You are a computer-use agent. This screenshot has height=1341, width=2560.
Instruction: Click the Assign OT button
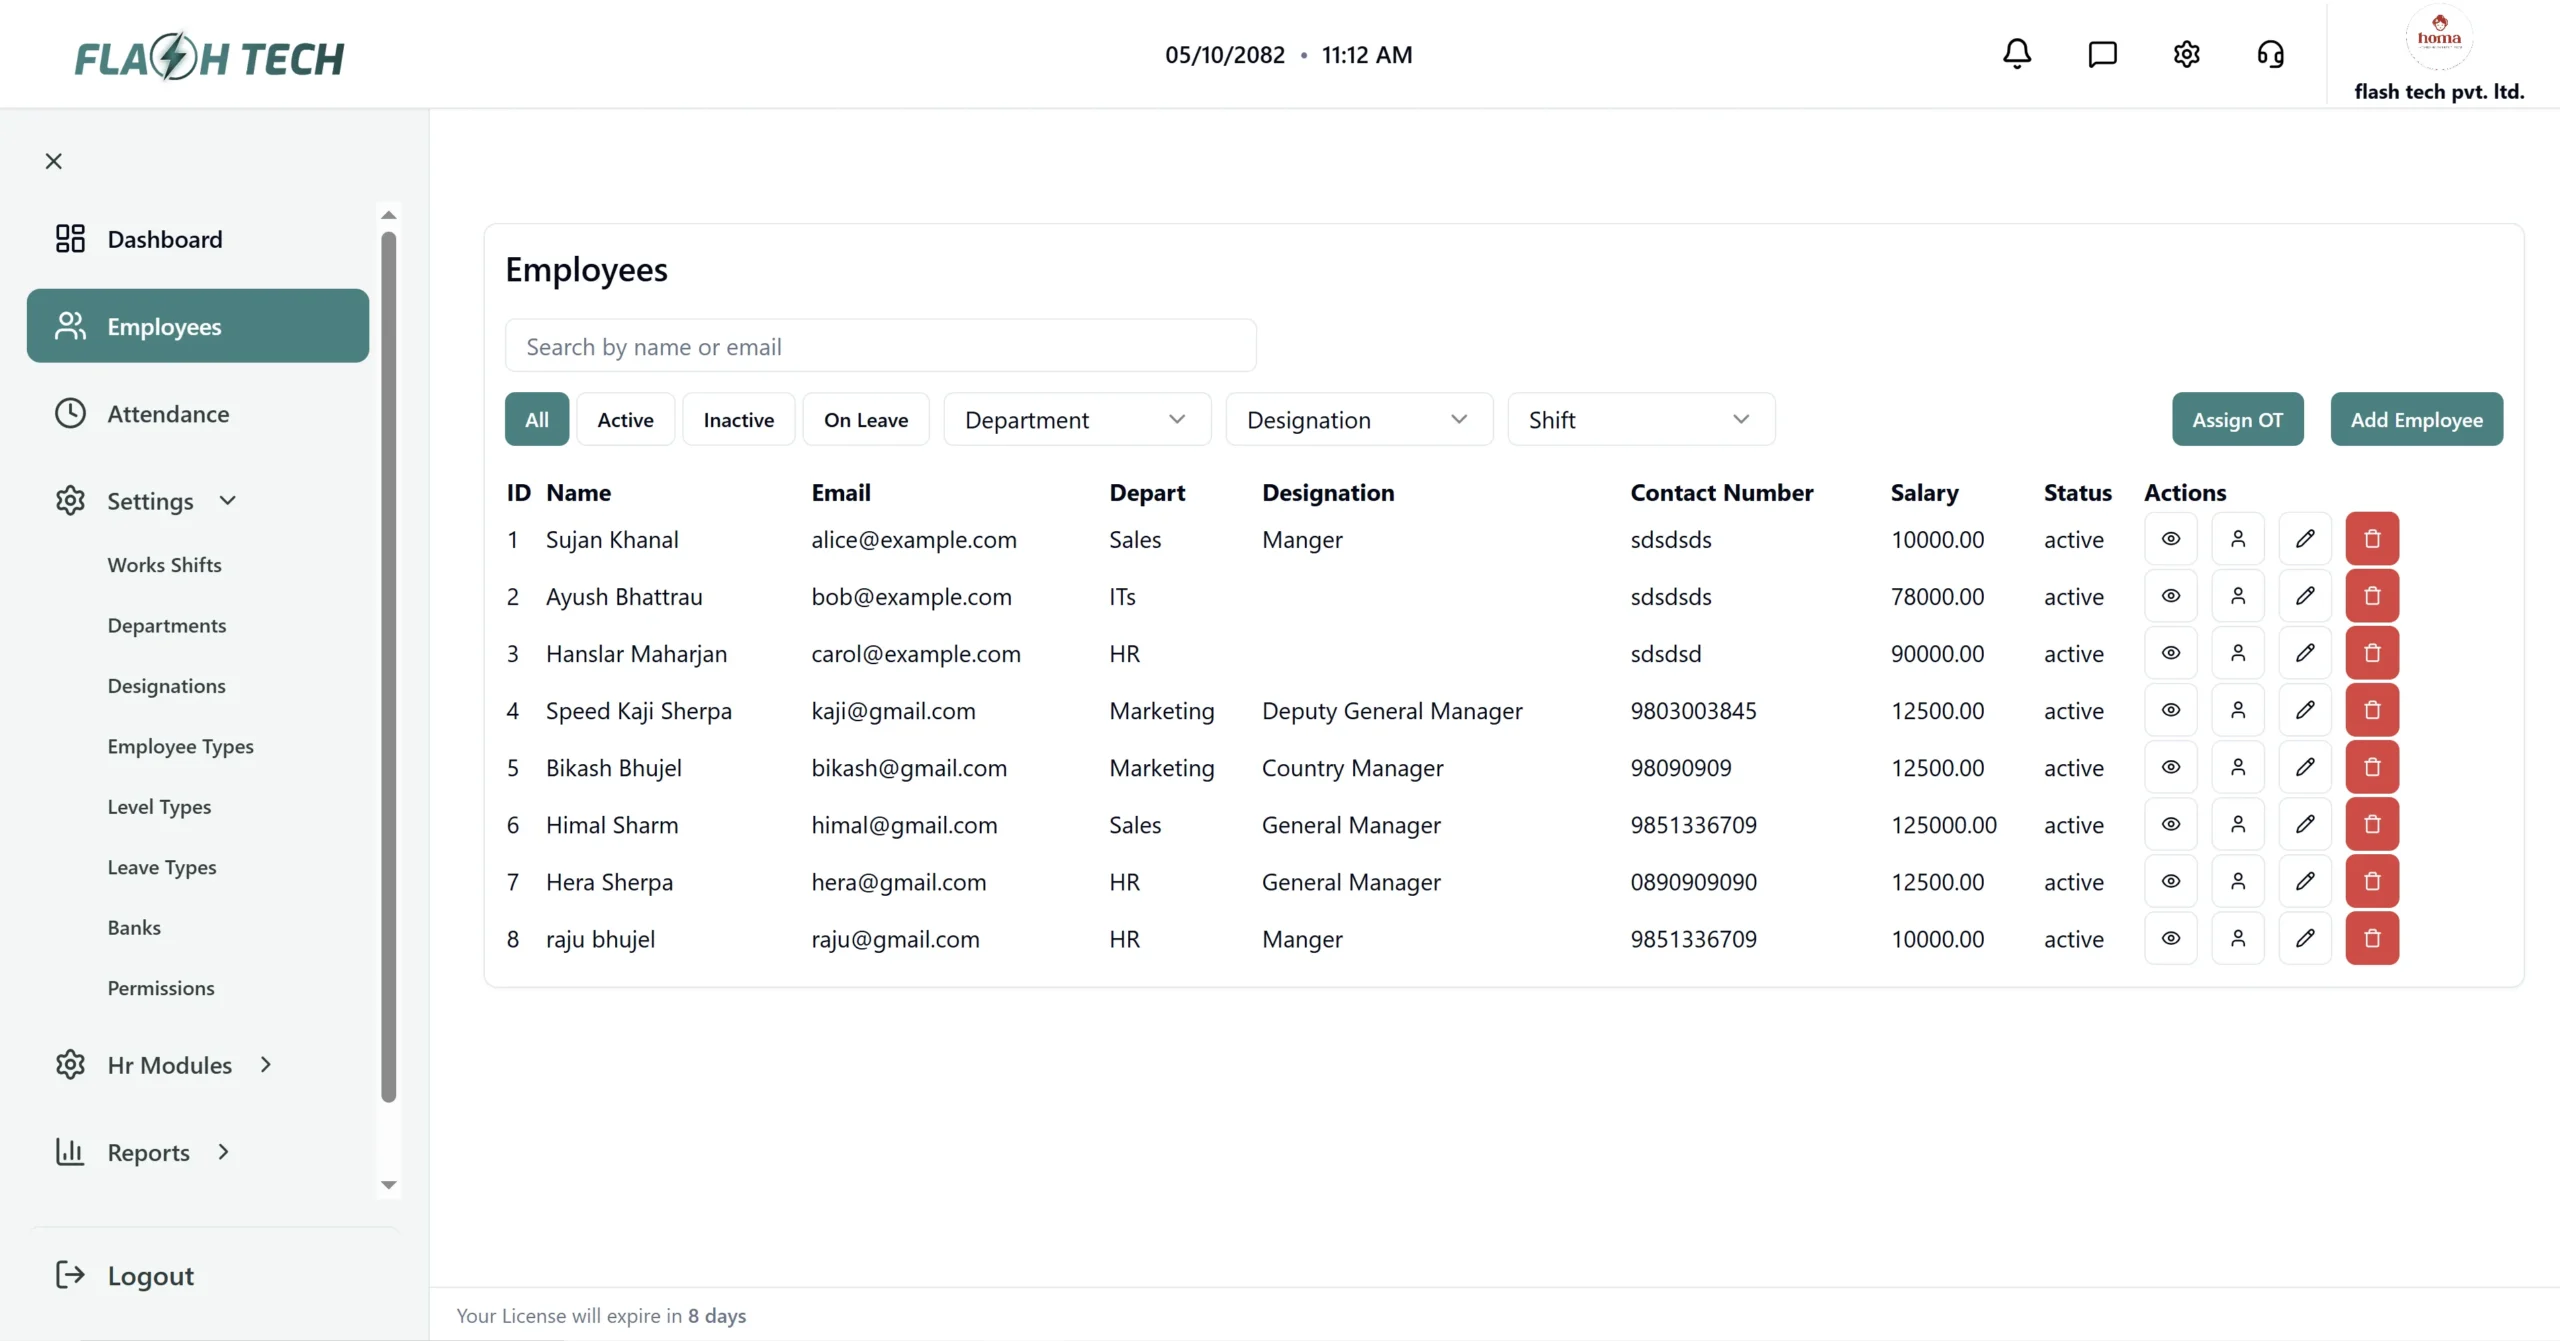(2236, 420)
